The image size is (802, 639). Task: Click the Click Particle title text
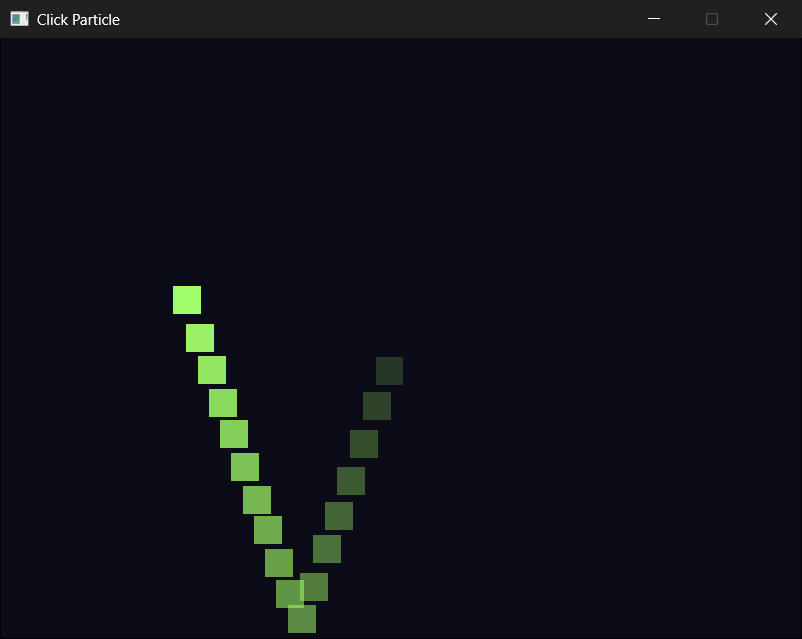78,19
